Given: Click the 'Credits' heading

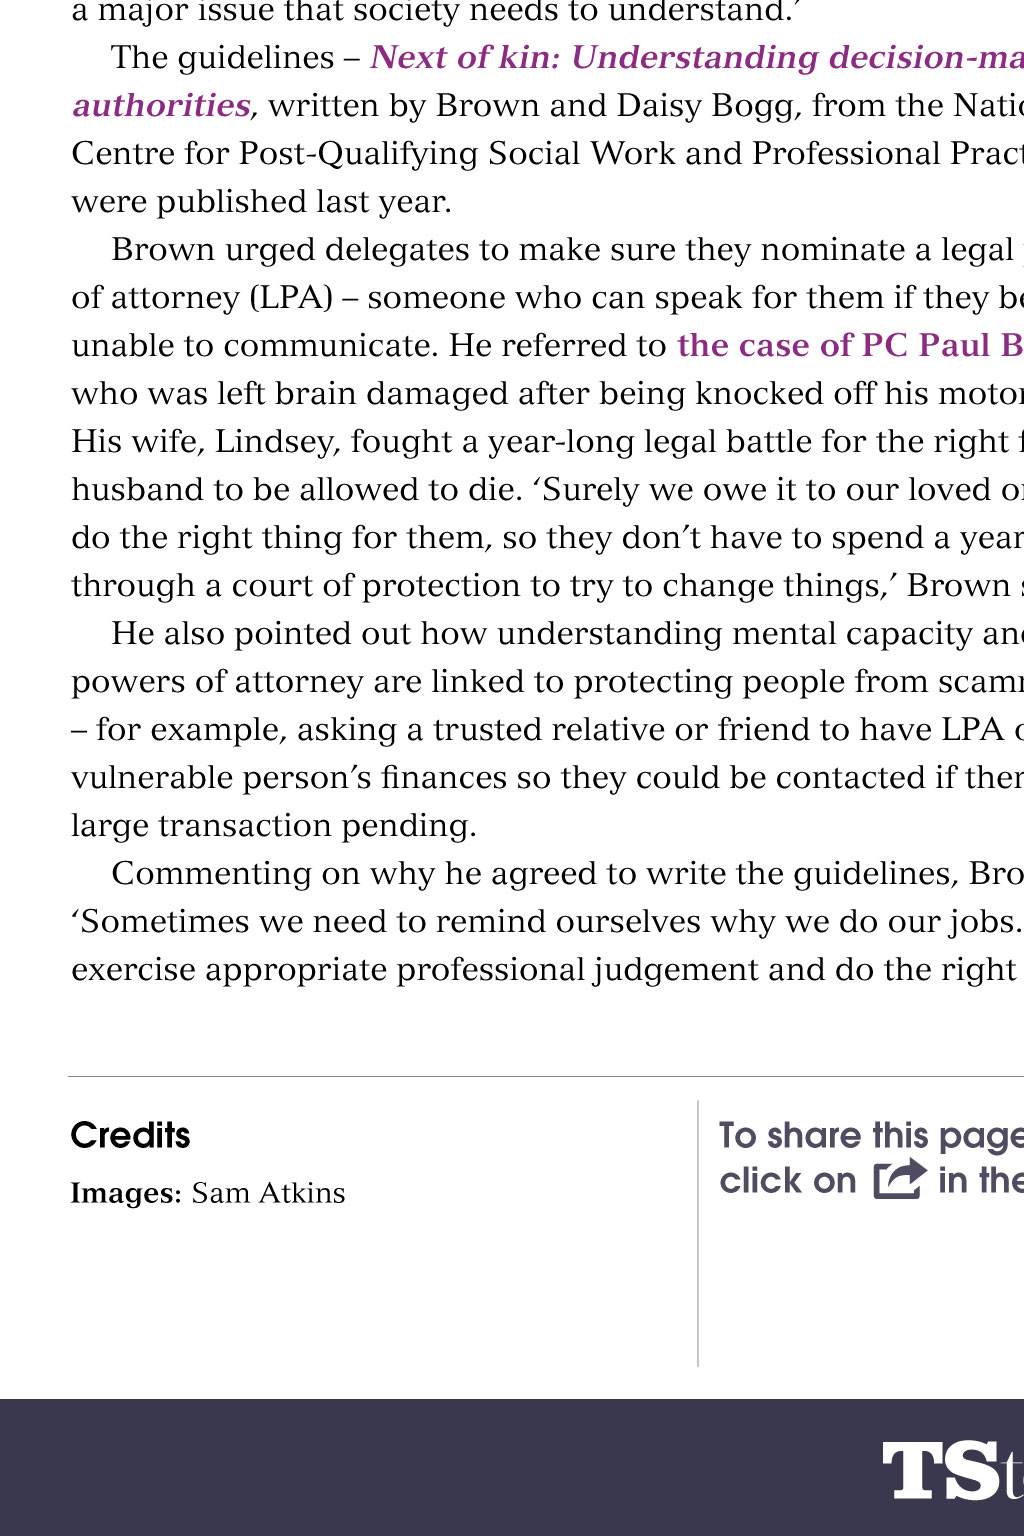Looking at the screenshot, I should [x=130, y=1135].
